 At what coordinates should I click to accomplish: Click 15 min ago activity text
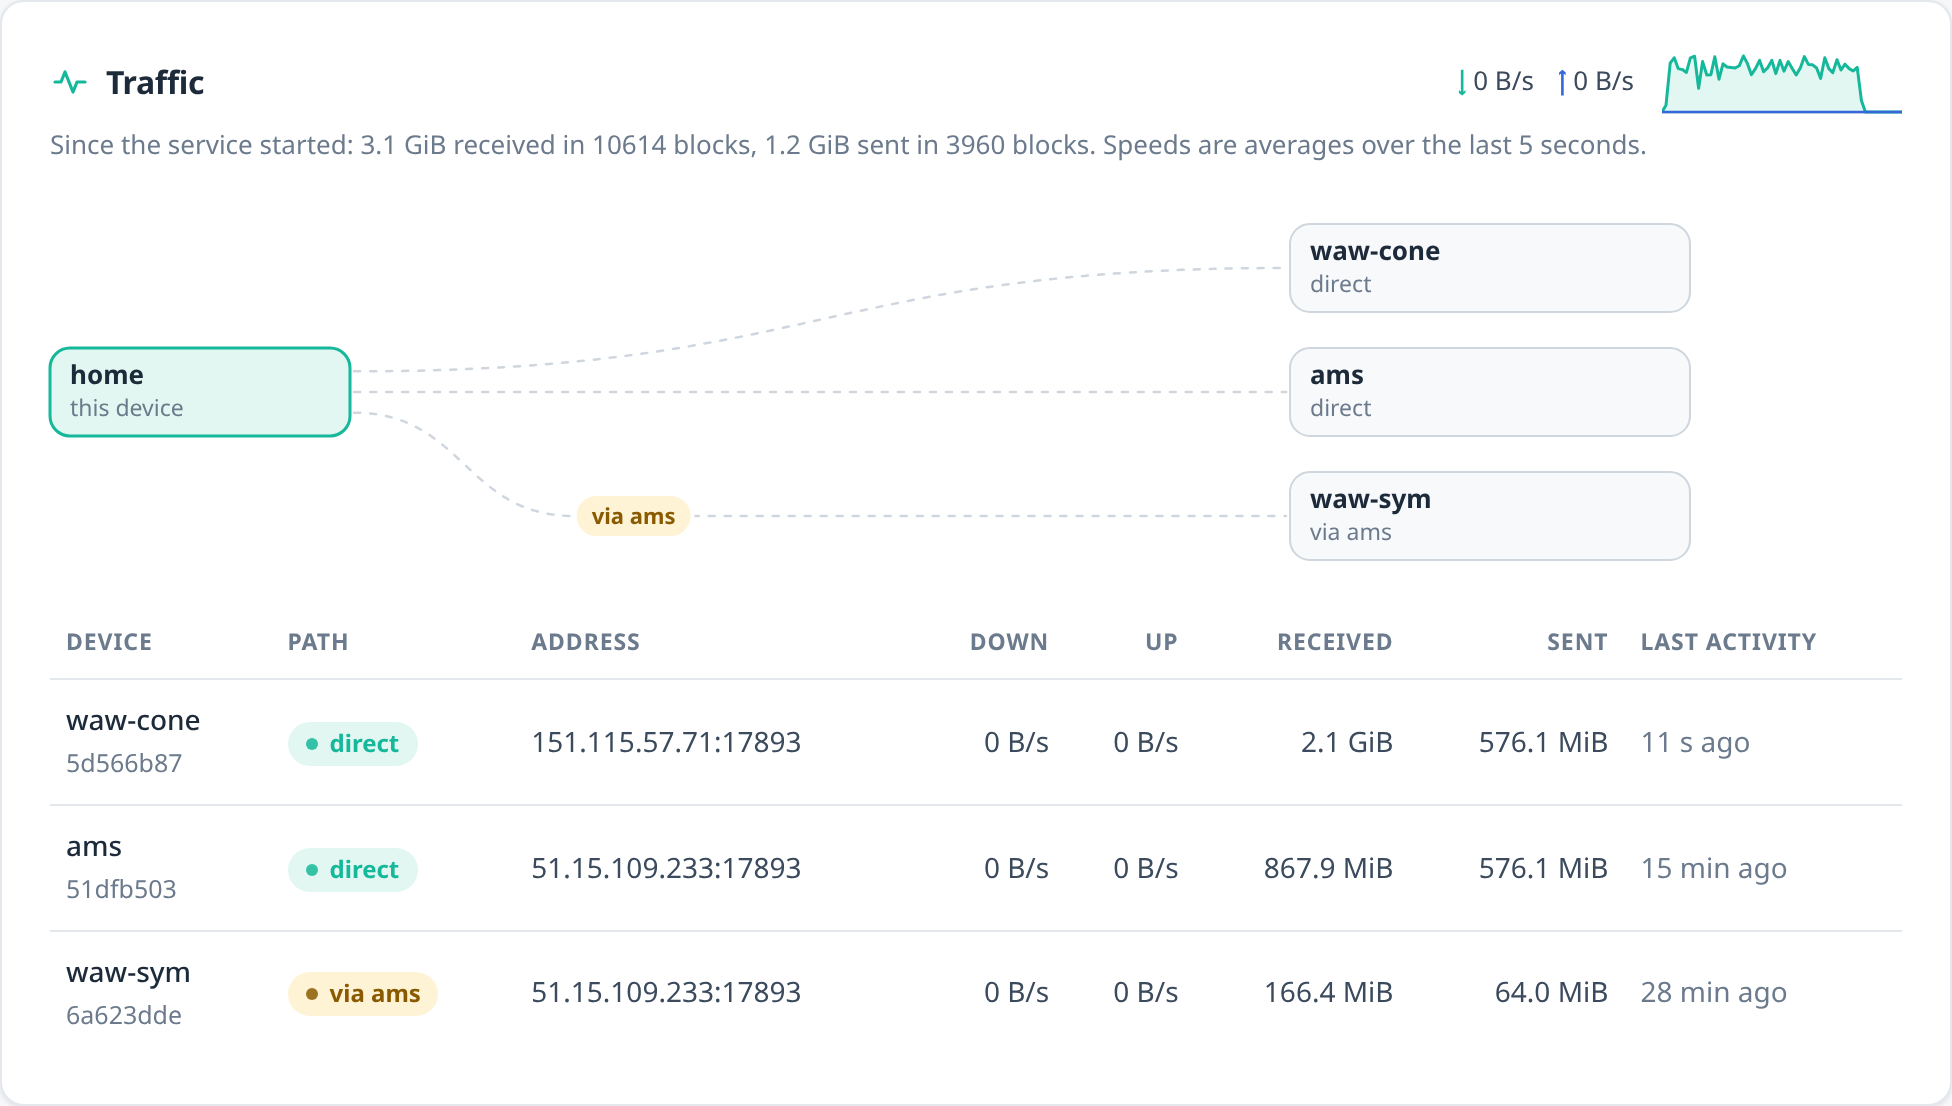(1714, 868)
